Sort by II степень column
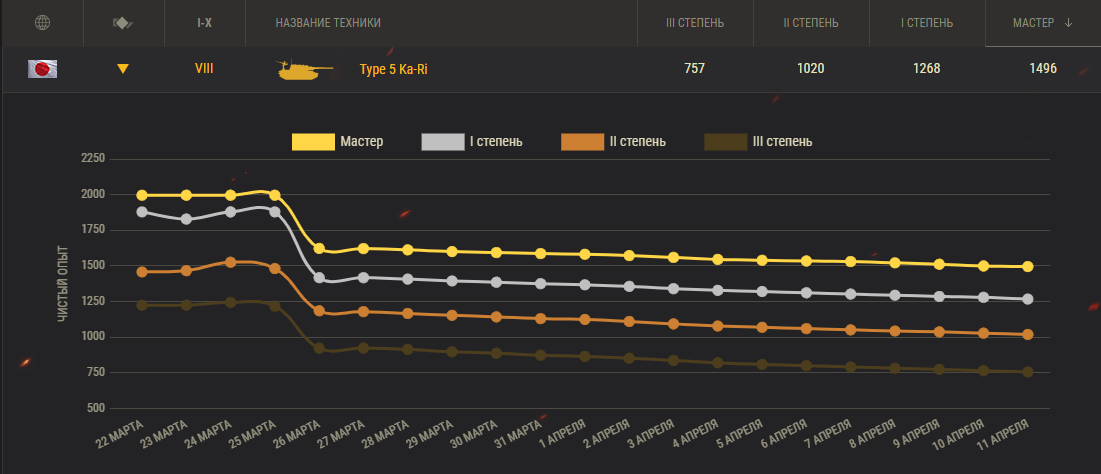The height and width of the screenshot is (474, 1101). [x=810, y=23]
